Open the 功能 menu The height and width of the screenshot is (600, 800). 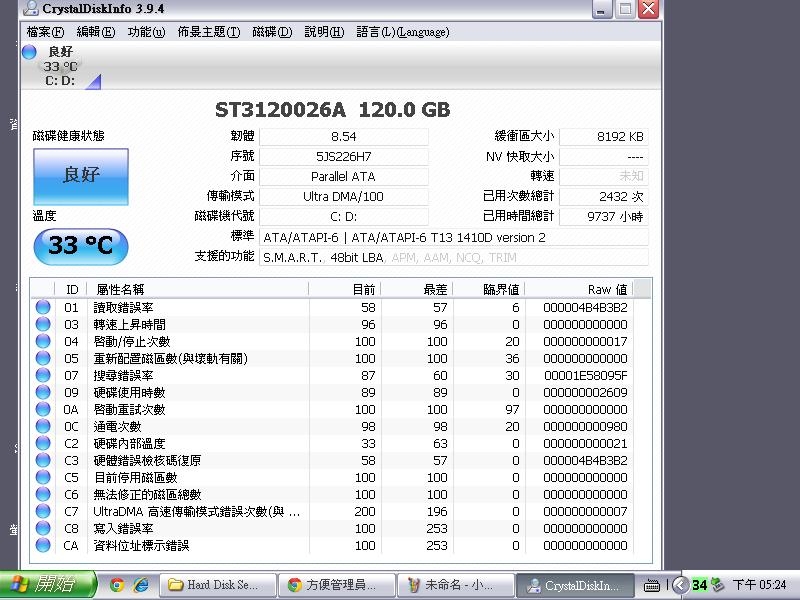click(x=146, y=32)
